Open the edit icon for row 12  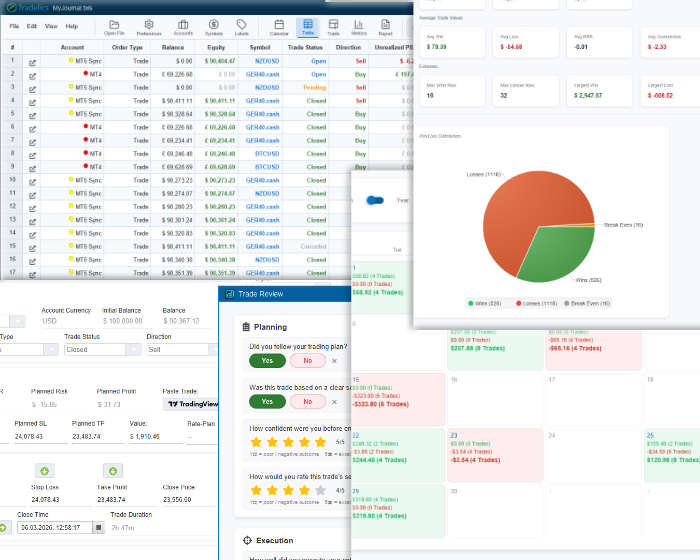(32, 209)
